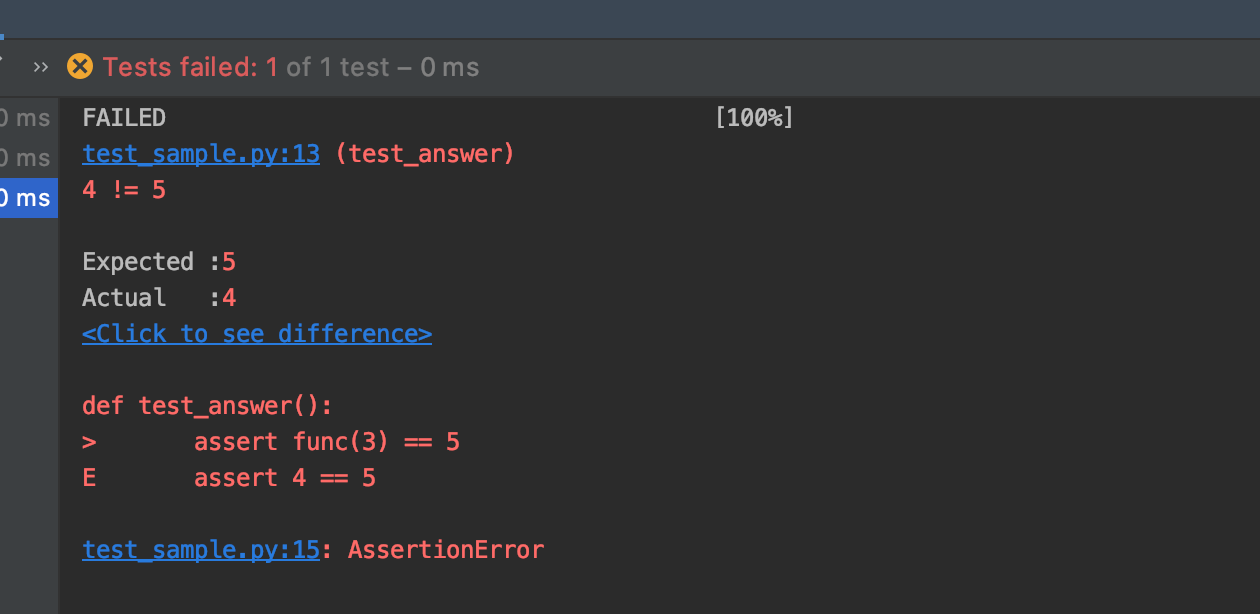
Task: Jump to the test_sample.py:15 link
Action: click(x=200, y=550)
